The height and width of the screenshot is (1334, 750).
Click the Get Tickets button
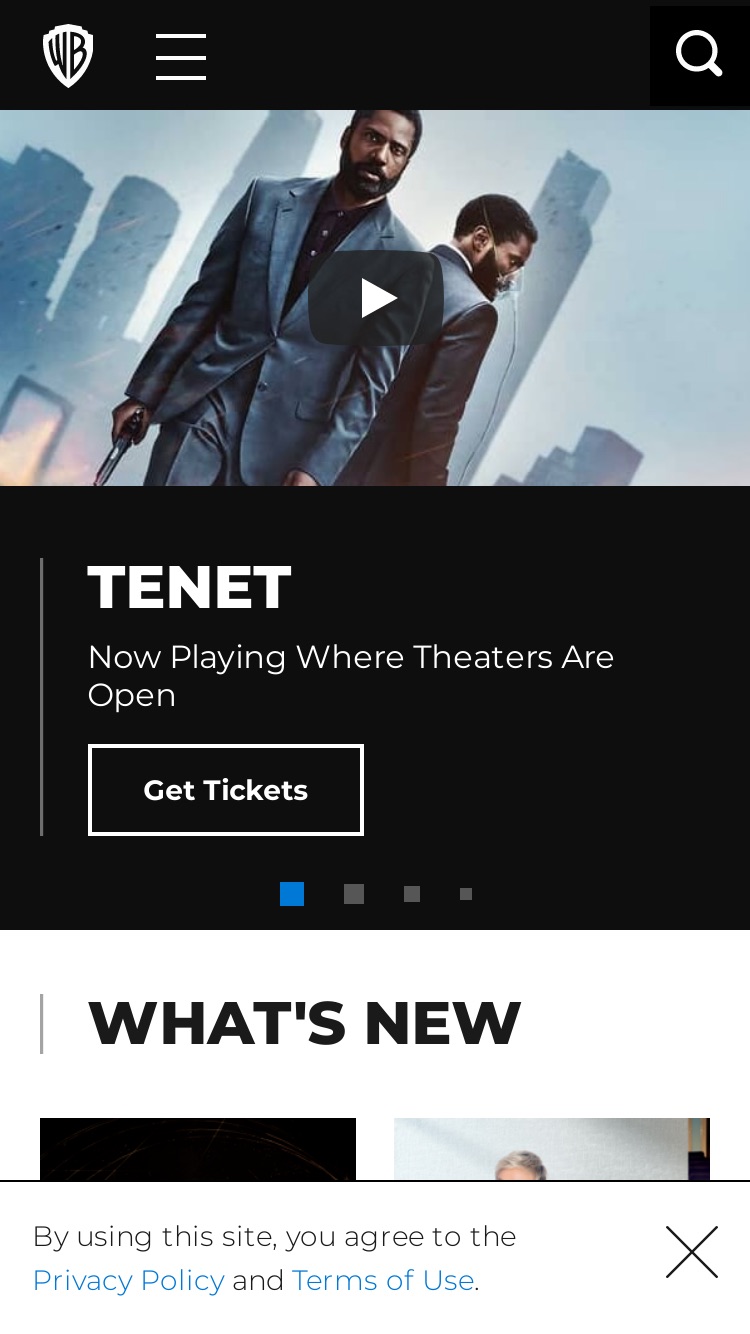coord(226,790)
